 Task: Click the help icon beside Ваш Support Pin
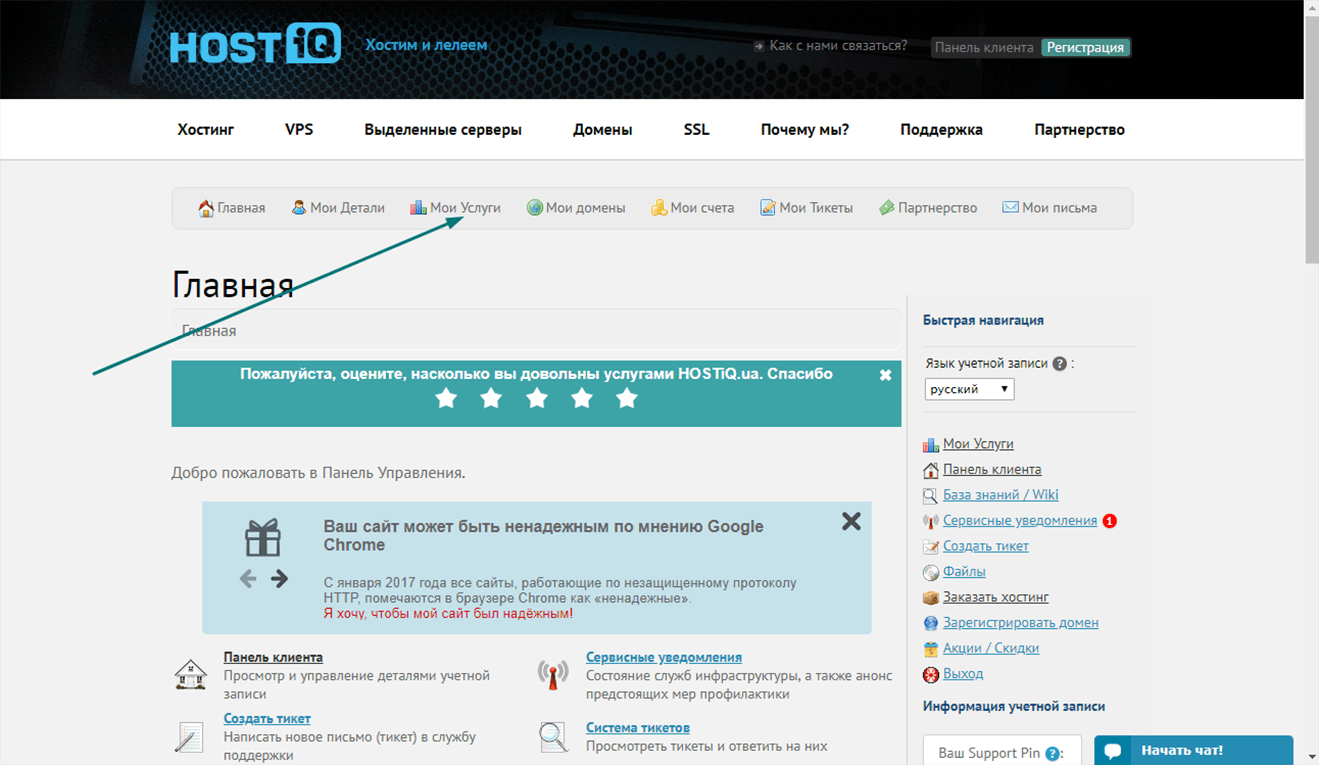pos(1052,754)
